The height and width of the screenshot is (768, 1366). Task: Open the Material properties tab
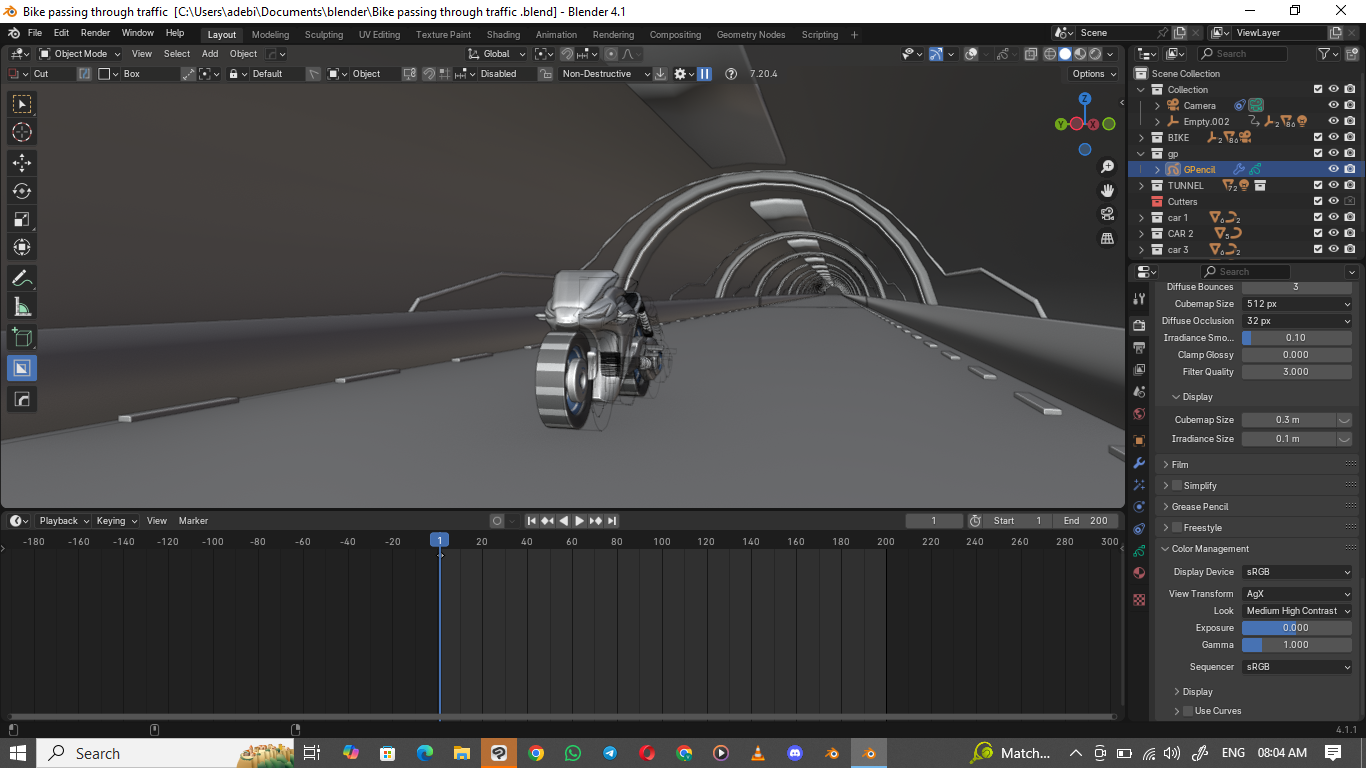(1139, 573)
